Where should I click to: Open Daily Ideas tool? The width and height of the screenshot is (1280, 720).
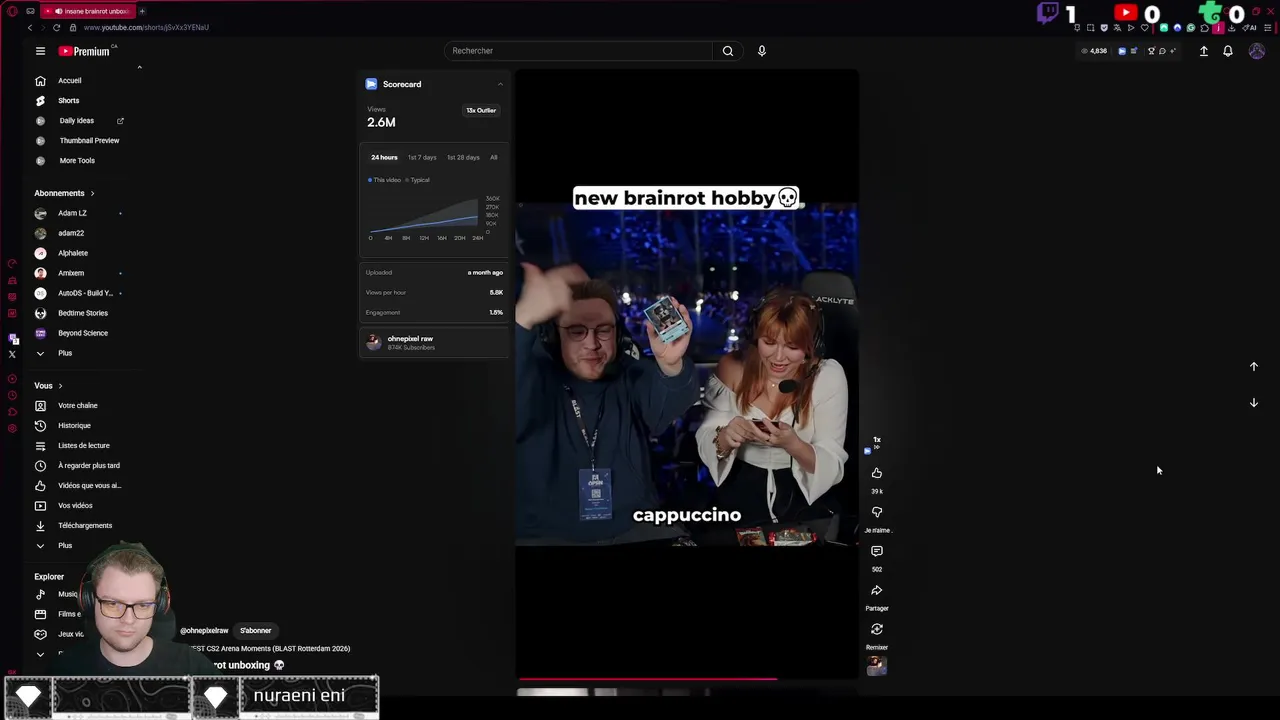pos(77,121)
